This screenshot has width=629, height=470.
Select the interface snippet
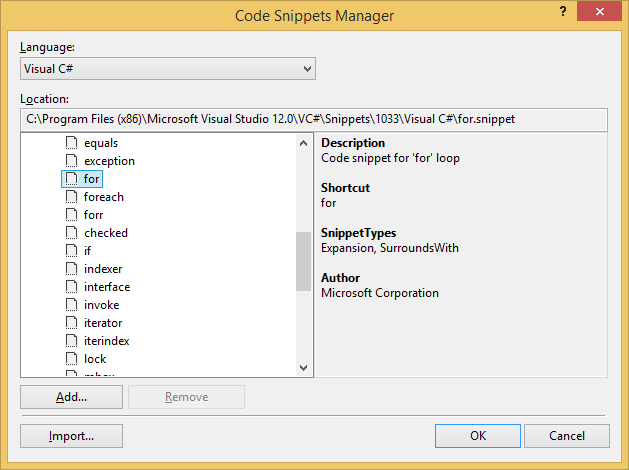click(x=107, y=287)
